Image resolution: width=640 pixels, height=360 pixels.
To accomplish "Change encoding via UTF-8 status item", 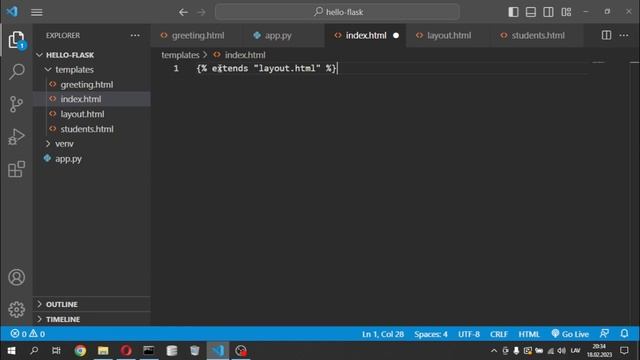I will [469, 334].
